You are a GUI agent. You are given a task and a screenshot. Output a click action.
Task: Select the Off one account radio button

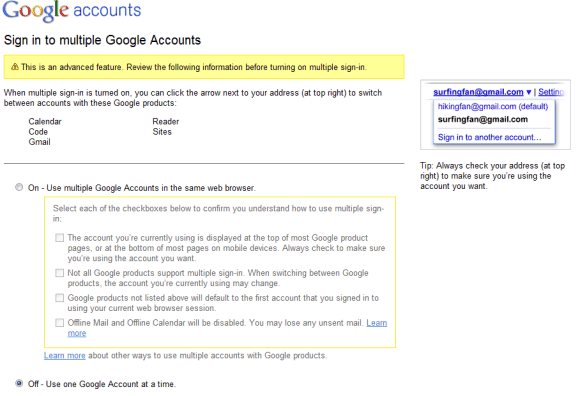[19, 384]
